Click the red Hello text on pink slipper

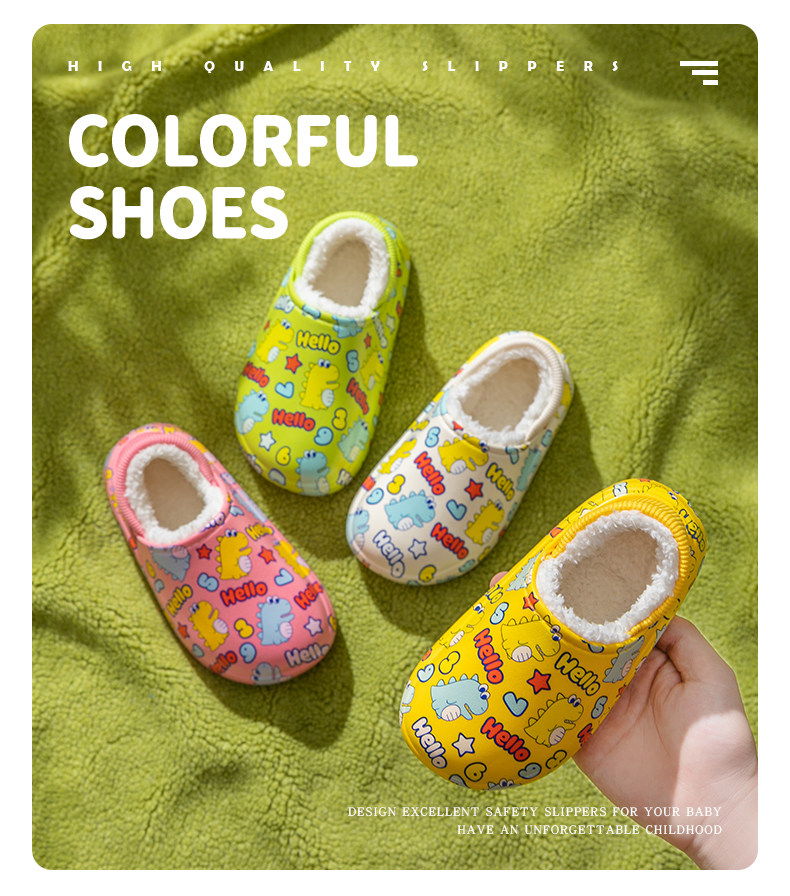pyautogui.click(x=244, y=593)
